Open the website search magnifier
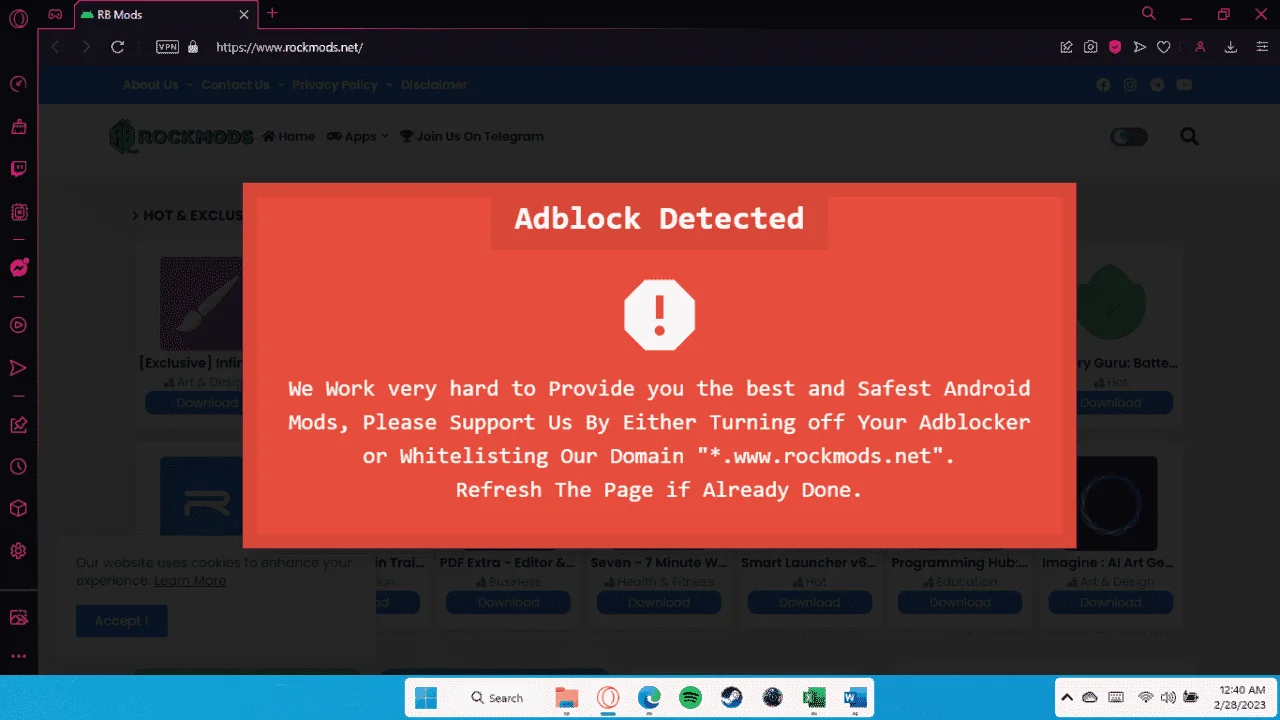This screenshot has width=1280, height=720. click(x=1189, y=137)
